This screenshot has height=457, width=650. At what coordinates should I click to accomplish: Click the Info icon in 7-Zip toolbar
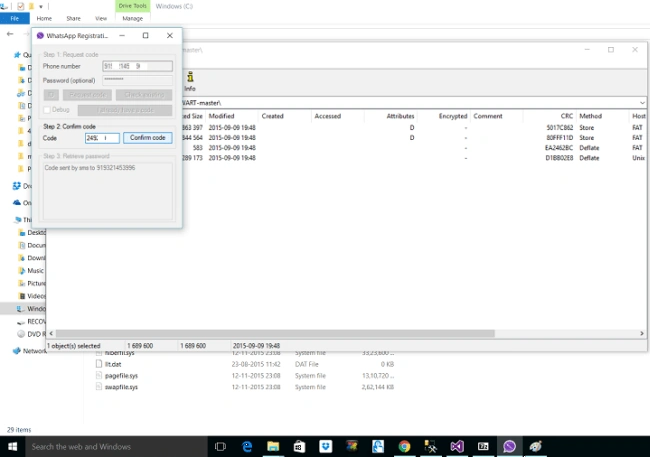[x=190, y=81]
